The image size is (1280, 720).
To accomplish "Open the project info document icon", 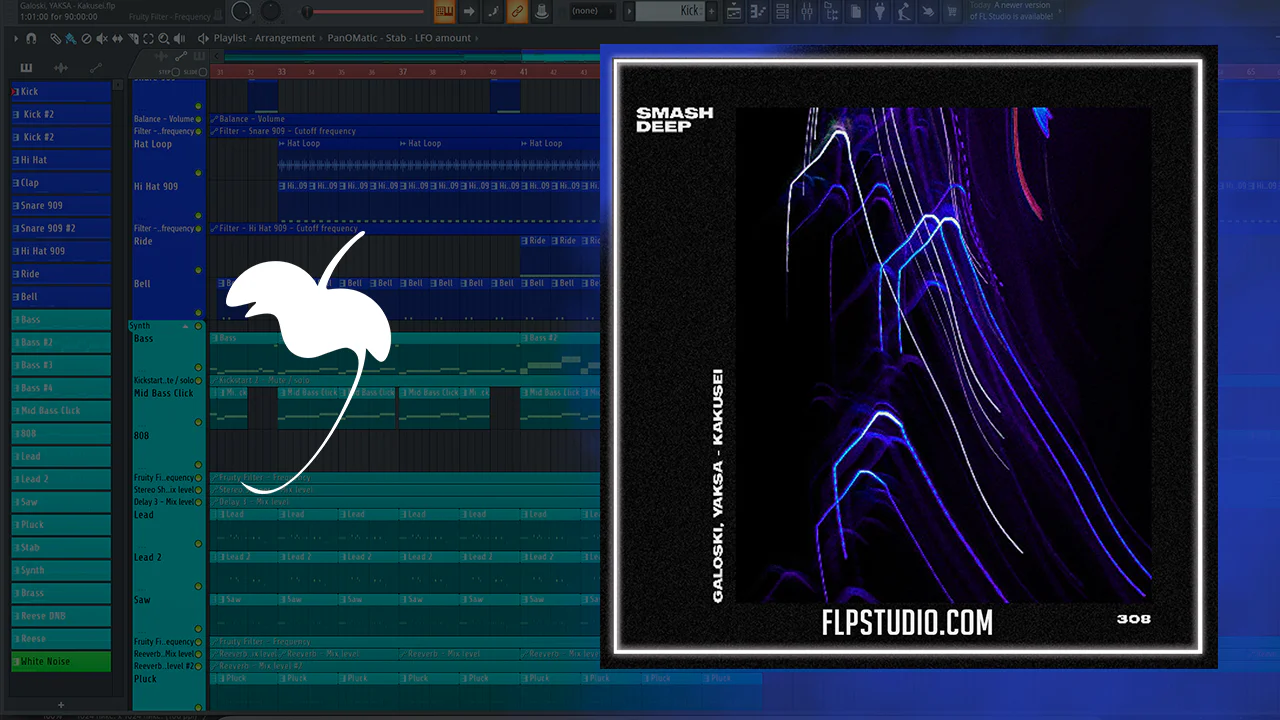I will coord(855,11).
